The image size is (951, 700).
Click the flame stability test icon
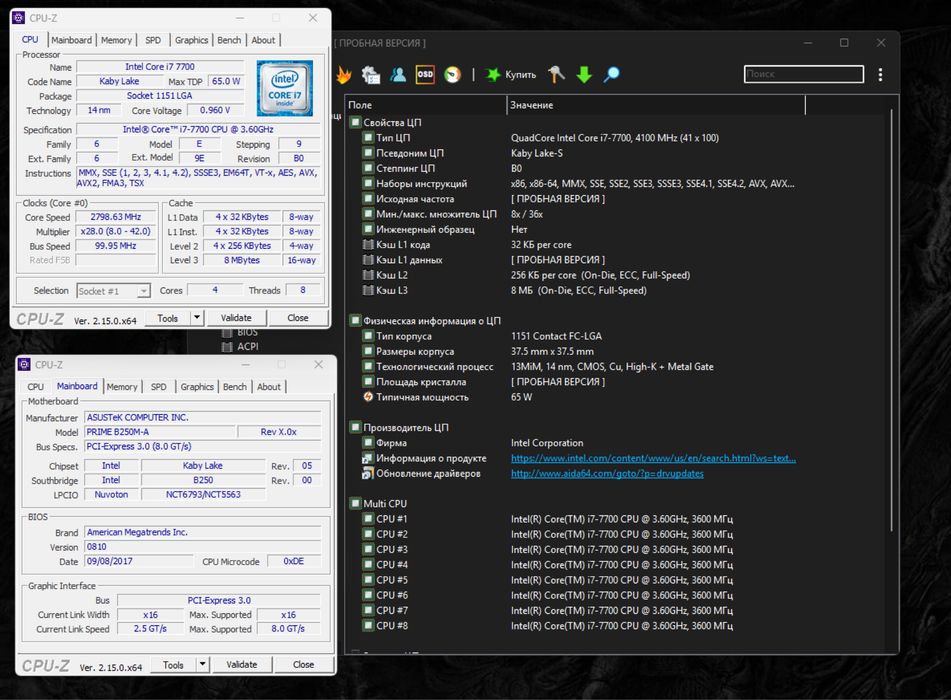[344, 75]
